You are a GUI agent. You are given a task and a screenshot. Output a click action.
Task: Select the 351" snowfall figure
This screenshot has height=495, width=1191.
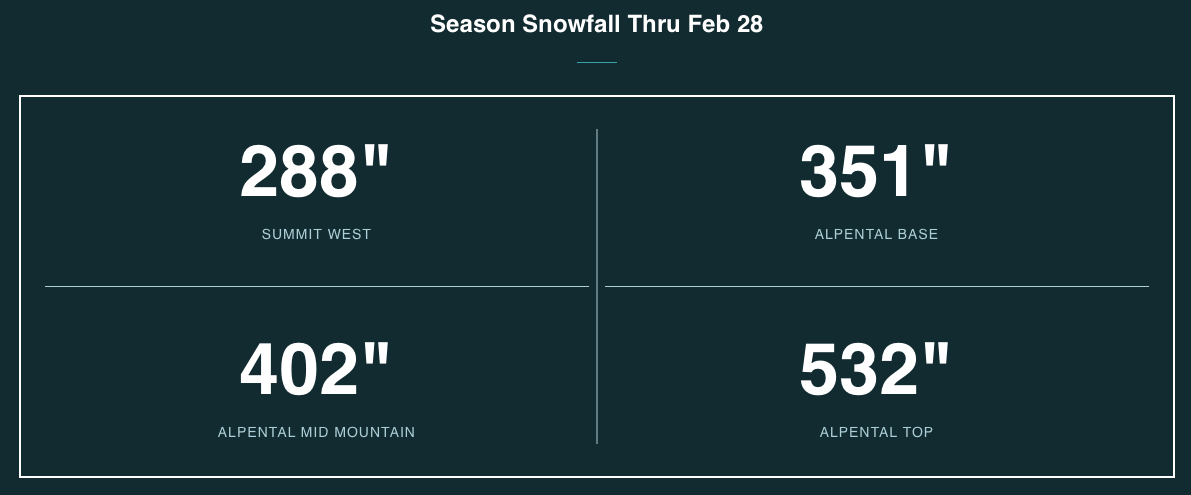point(875,172)
